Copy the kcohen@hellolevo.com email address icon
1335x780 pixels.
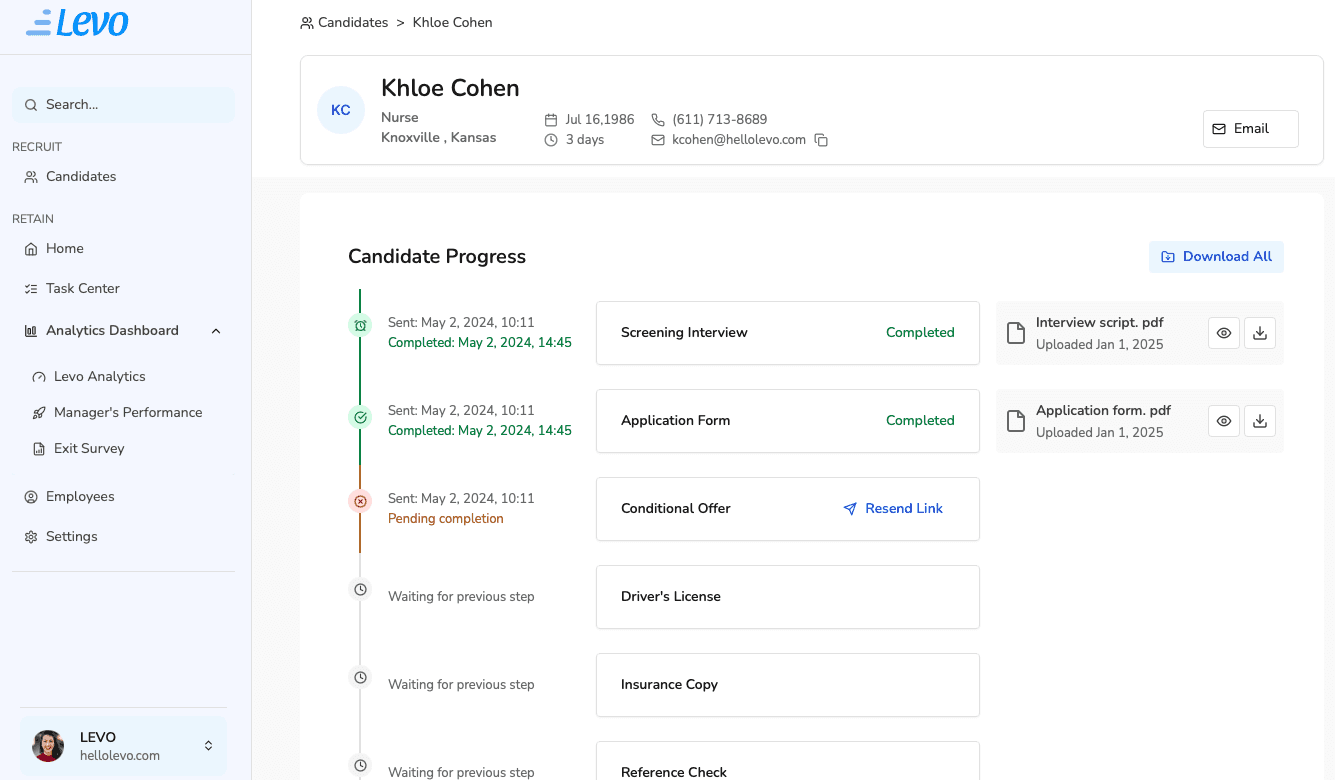tap(821, 140)
